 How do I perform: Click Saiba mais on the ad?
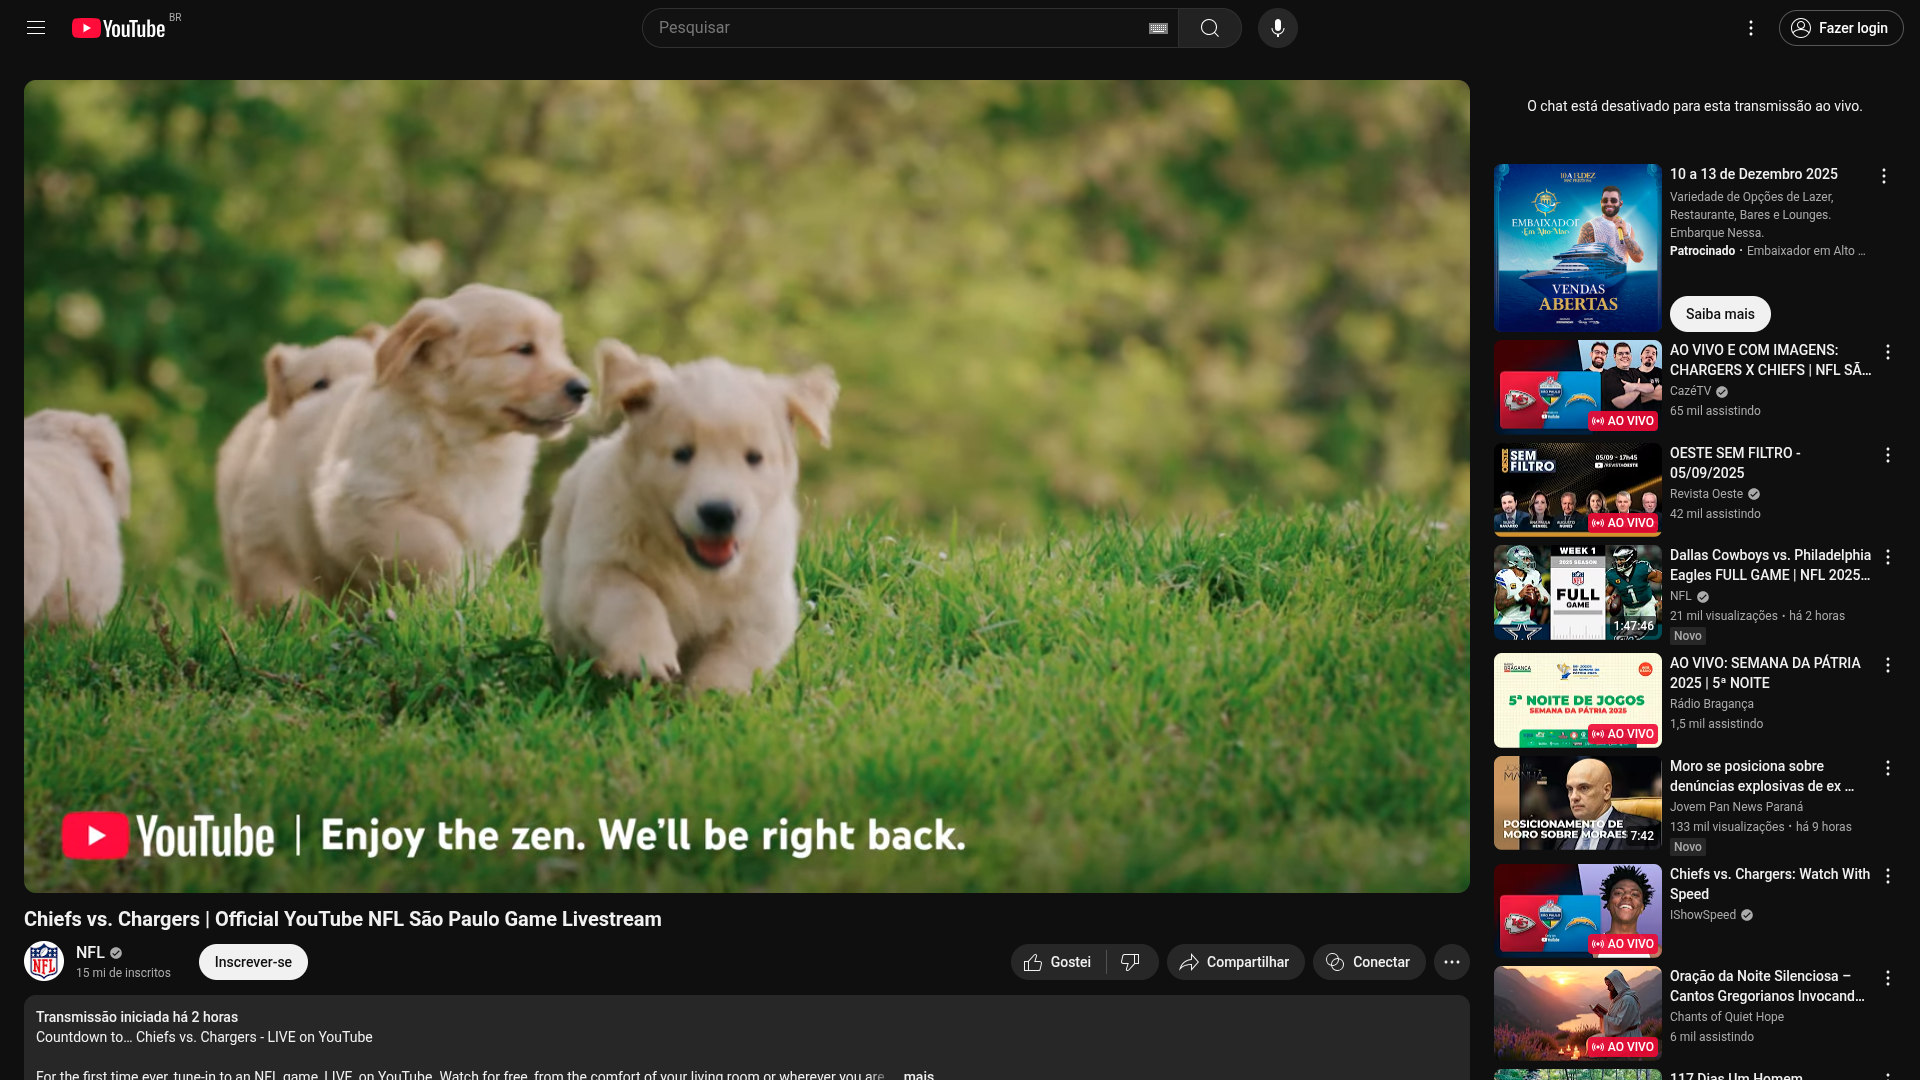1720,314
